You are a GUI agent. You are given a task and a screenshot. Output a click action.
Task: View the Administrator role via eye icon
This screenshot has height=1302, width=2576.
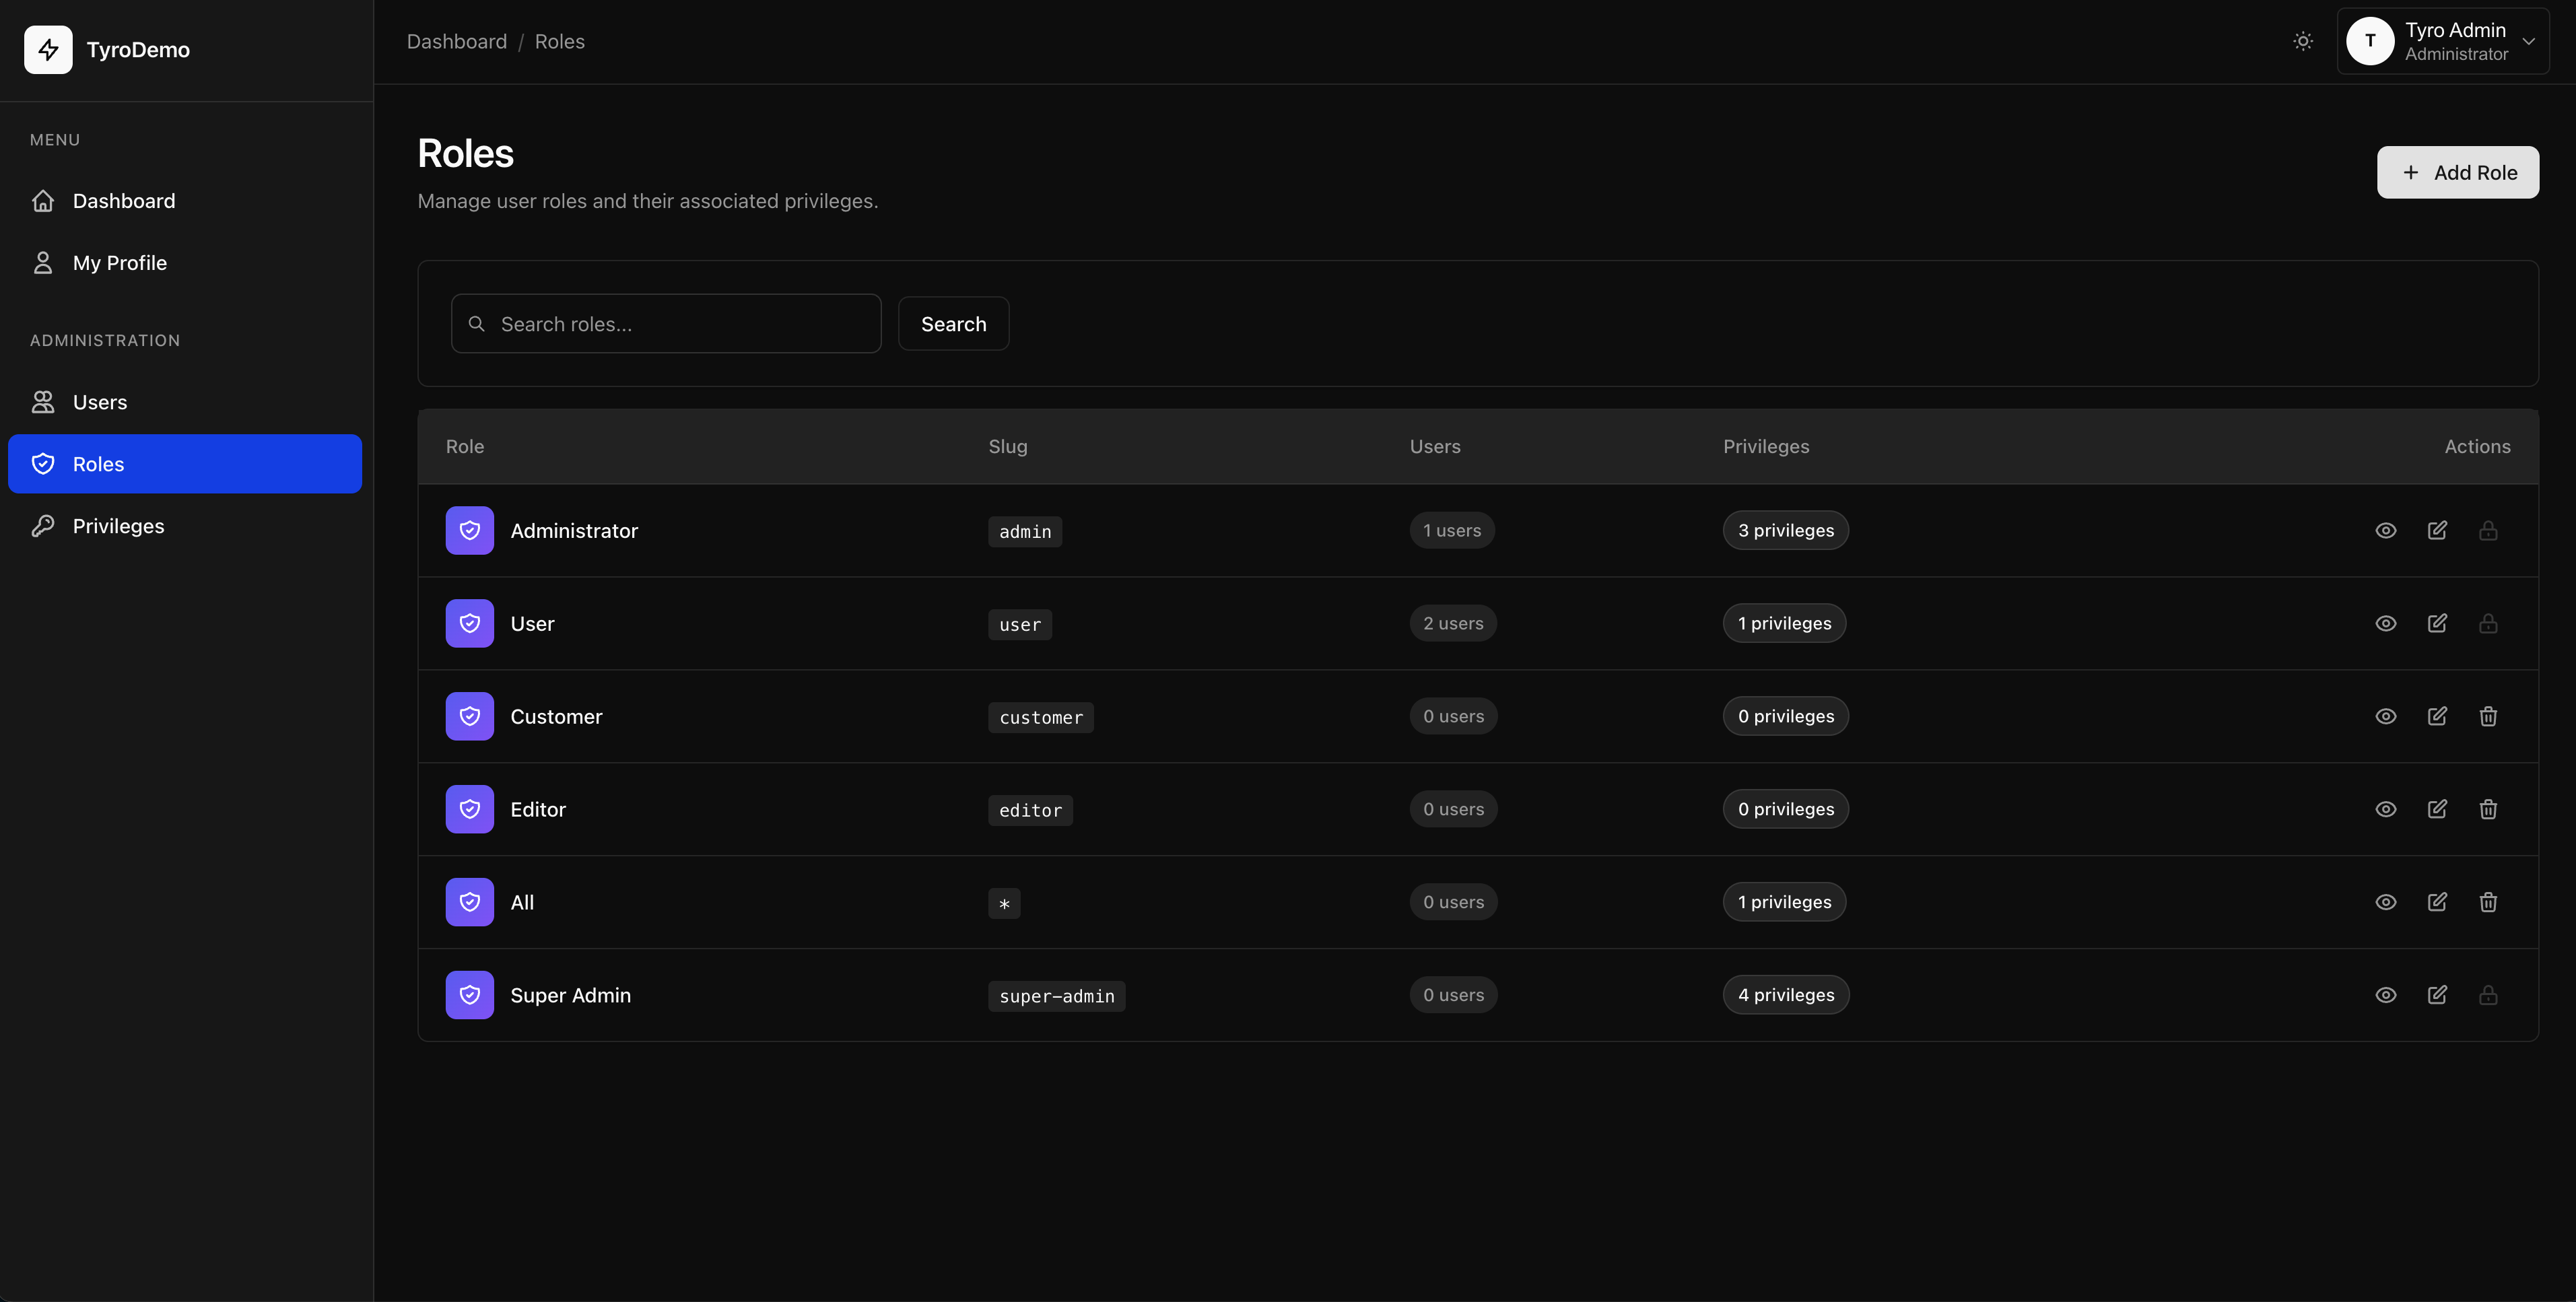click(x=2386, y=530)
